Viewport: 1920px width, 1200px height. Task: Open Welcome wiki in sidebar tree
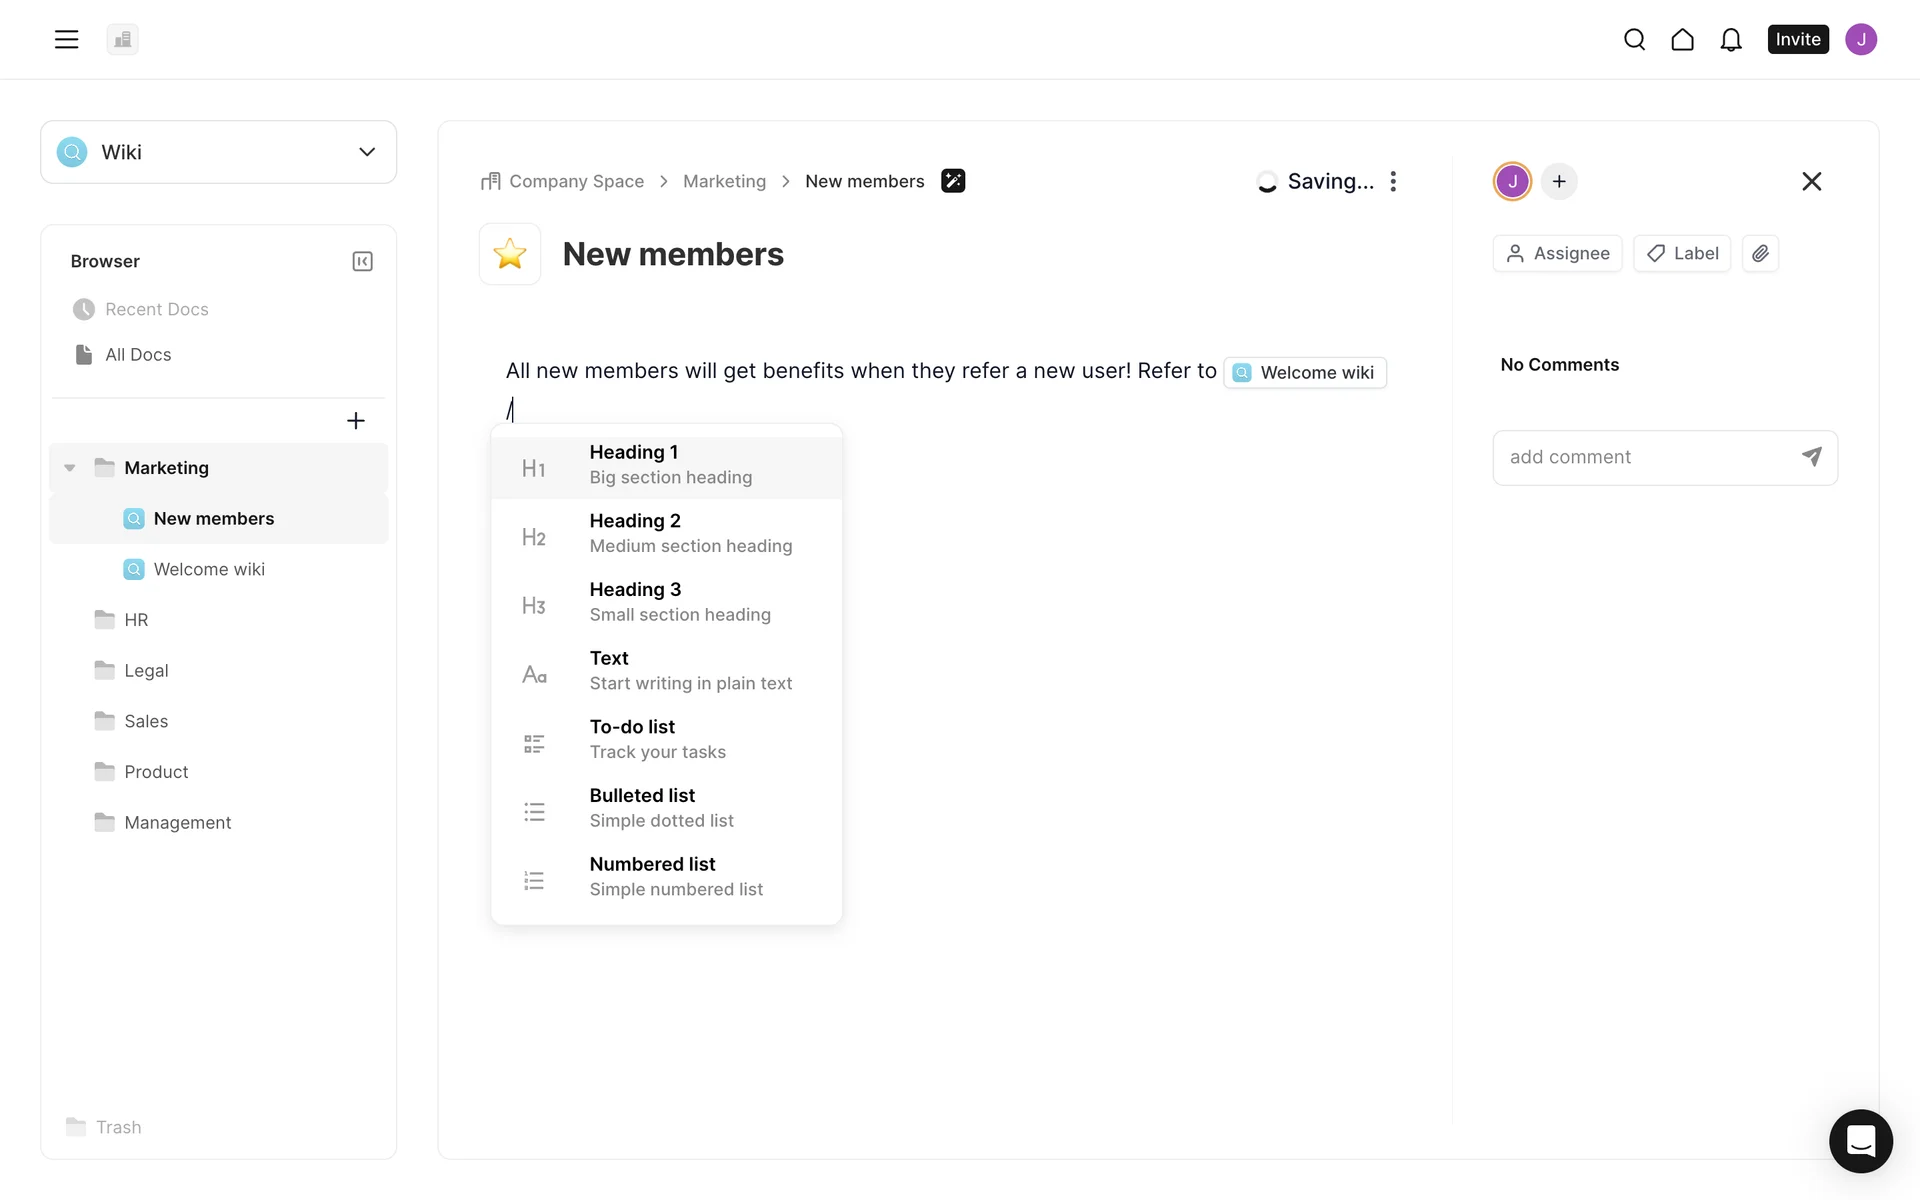[x=209, y=569]
